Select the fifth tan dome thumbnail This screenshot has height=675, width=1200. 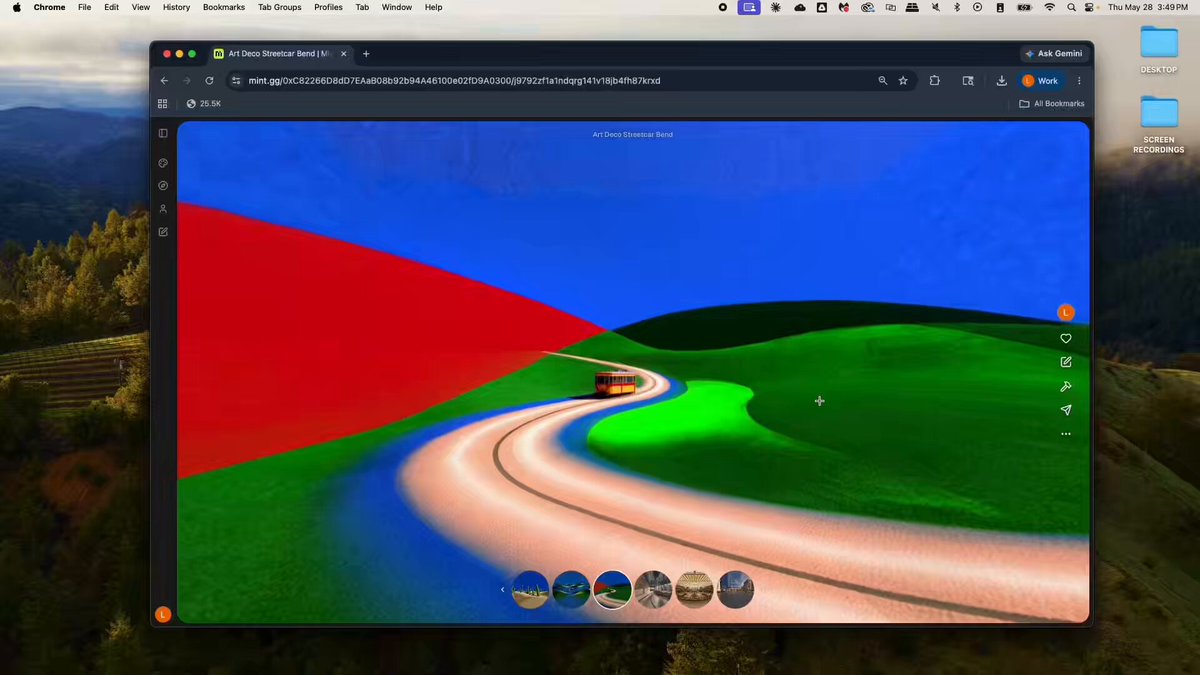[694, 590]
